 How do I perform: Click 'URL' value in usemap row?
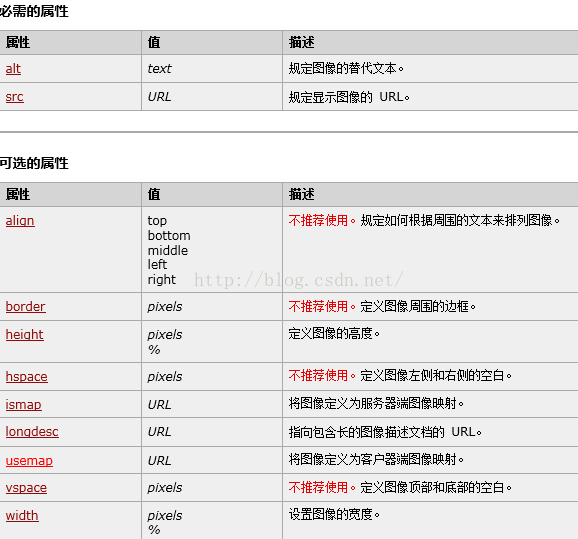pos(159,461)
